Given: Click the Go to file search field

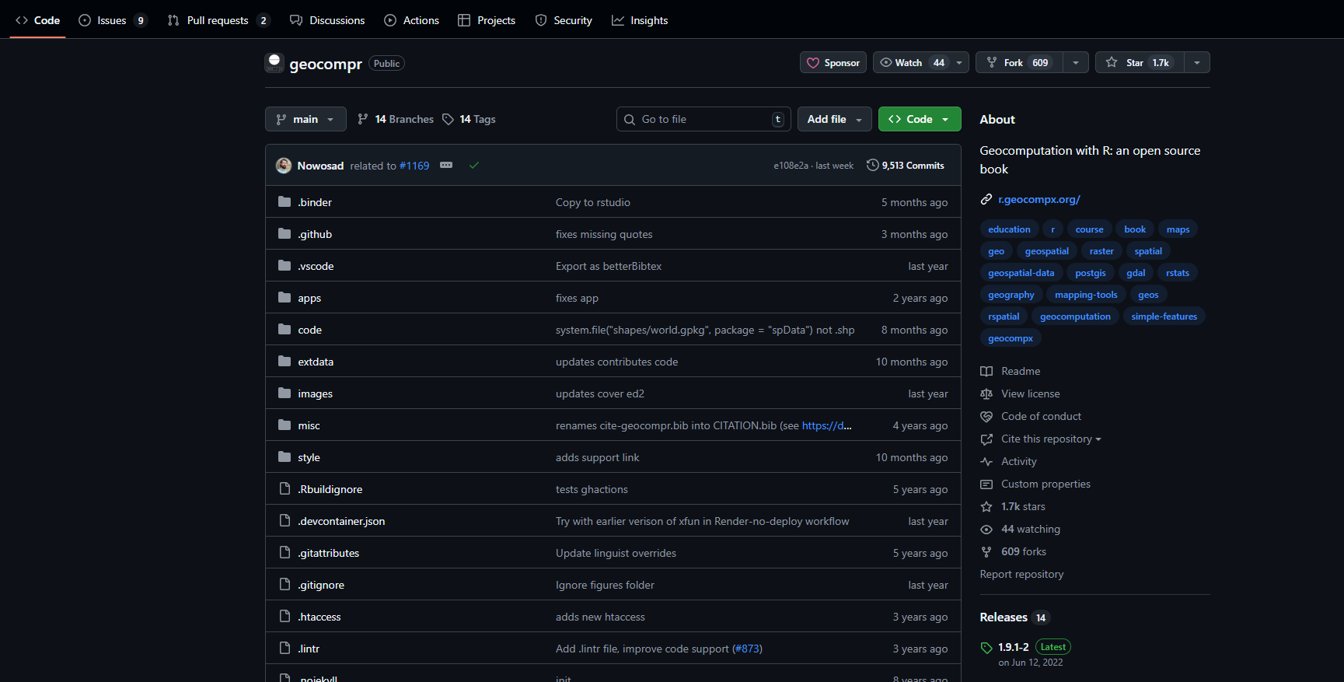Looking at the screenshot, I should pos(703,119).
